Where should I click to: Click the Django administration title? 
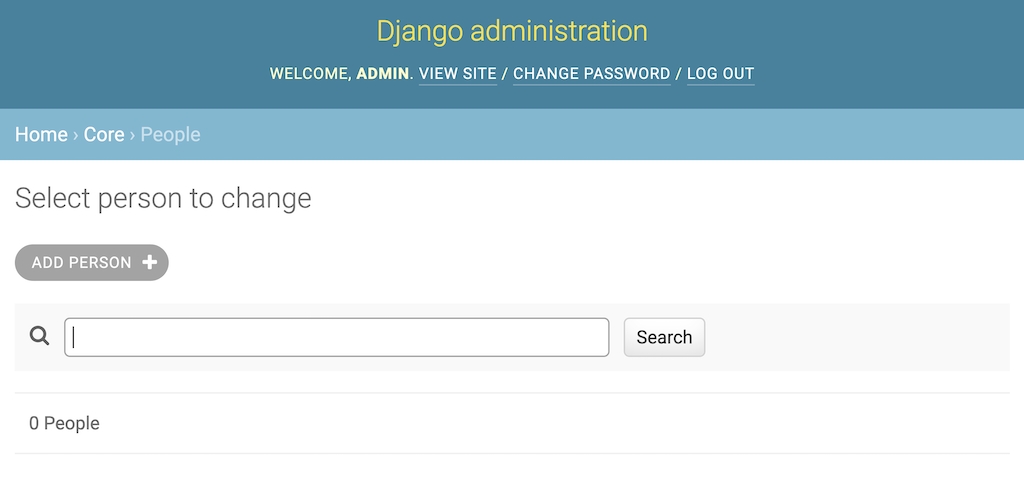click(512, 31)
